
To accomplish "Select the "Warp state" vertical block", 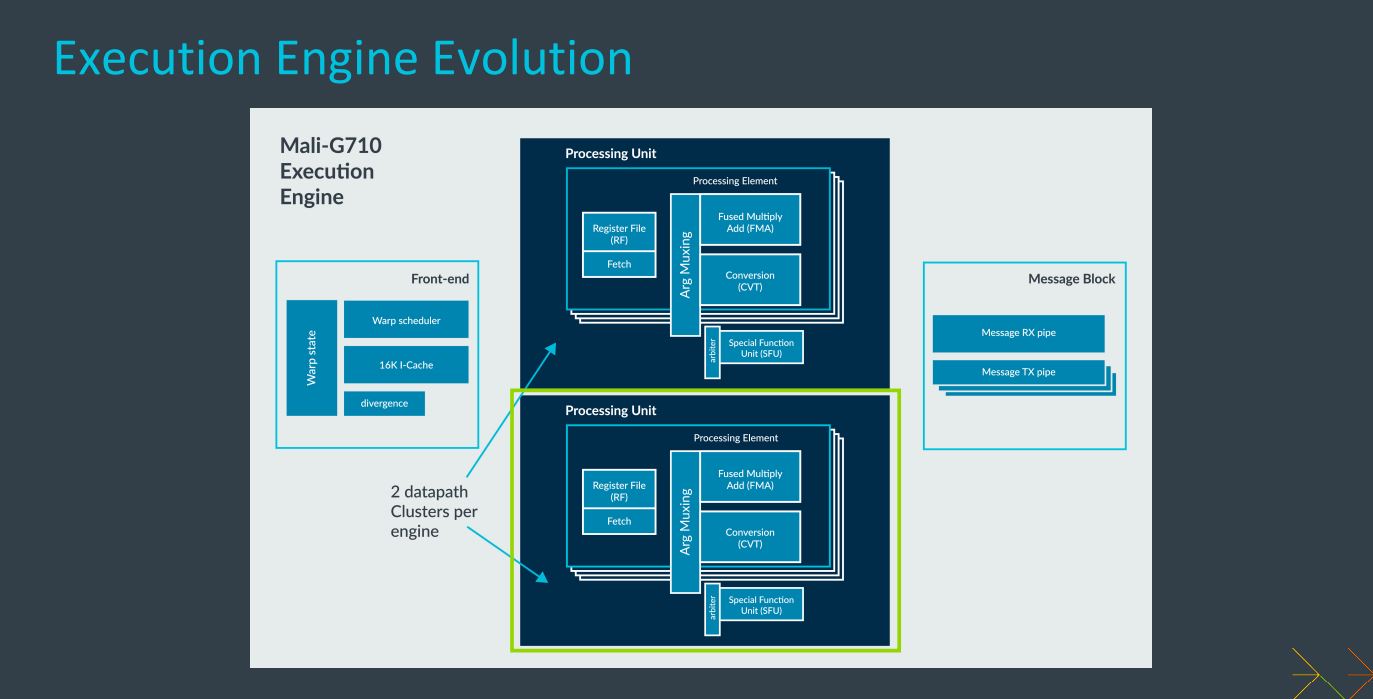I will [311, 357].
